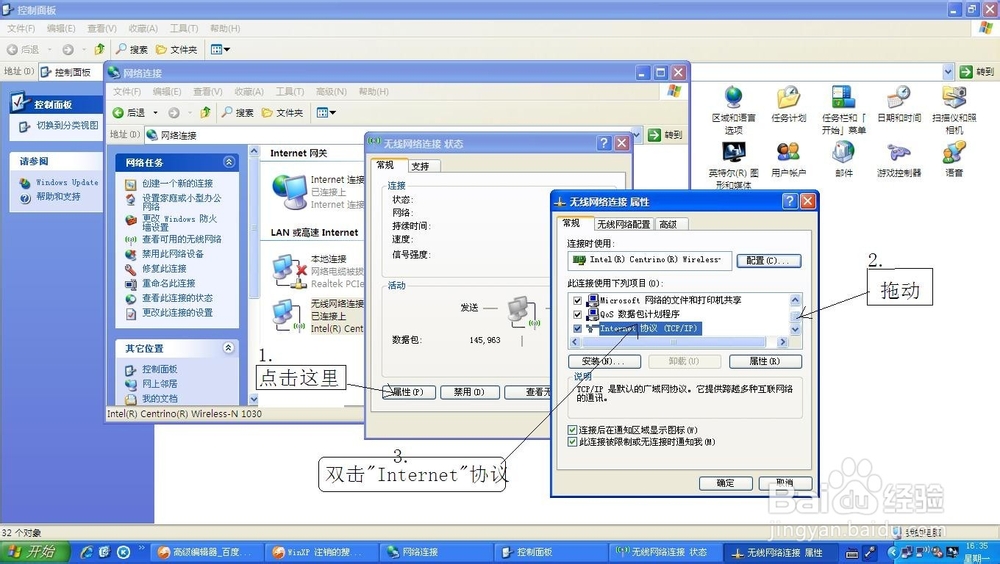Click the 搜索 icon in 网络连接 toolbar
1000x564 pixels.
pyautogui.click(x=237, y=113)
